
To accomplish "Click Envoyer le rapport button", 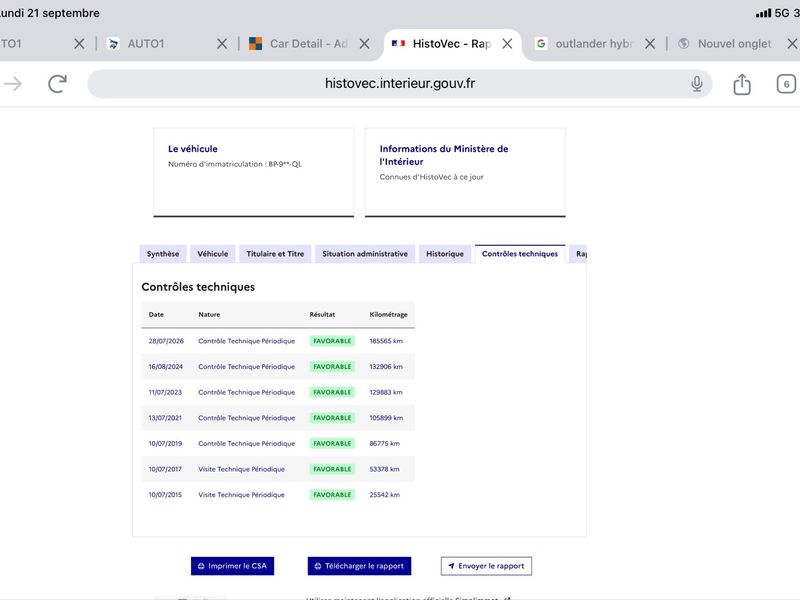I will coord(486,566).
